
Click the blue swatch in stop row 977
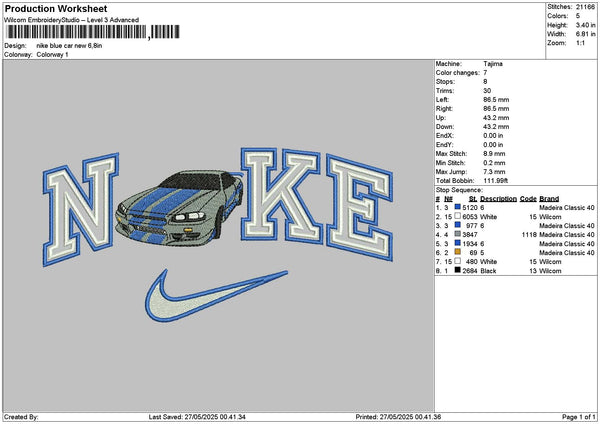pyautogui.click(x=457, y=225)
